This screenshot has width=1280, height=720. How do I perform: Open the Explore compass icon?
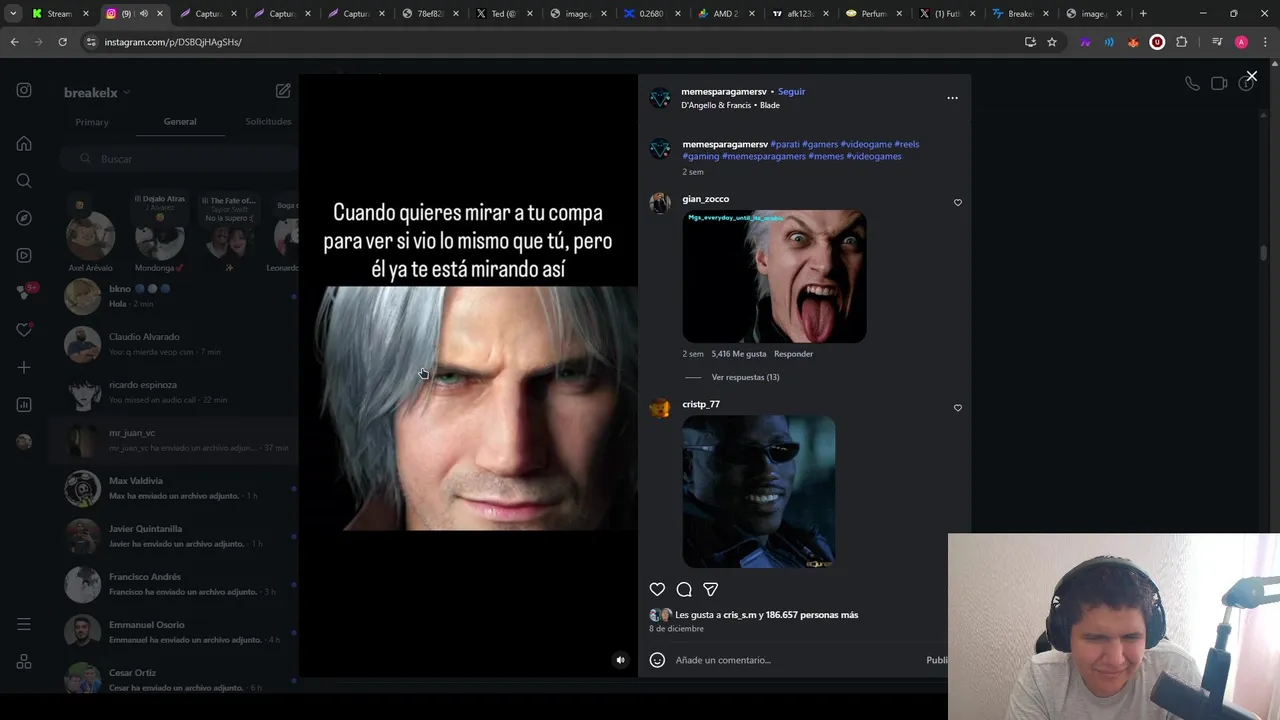click(24, 218)
